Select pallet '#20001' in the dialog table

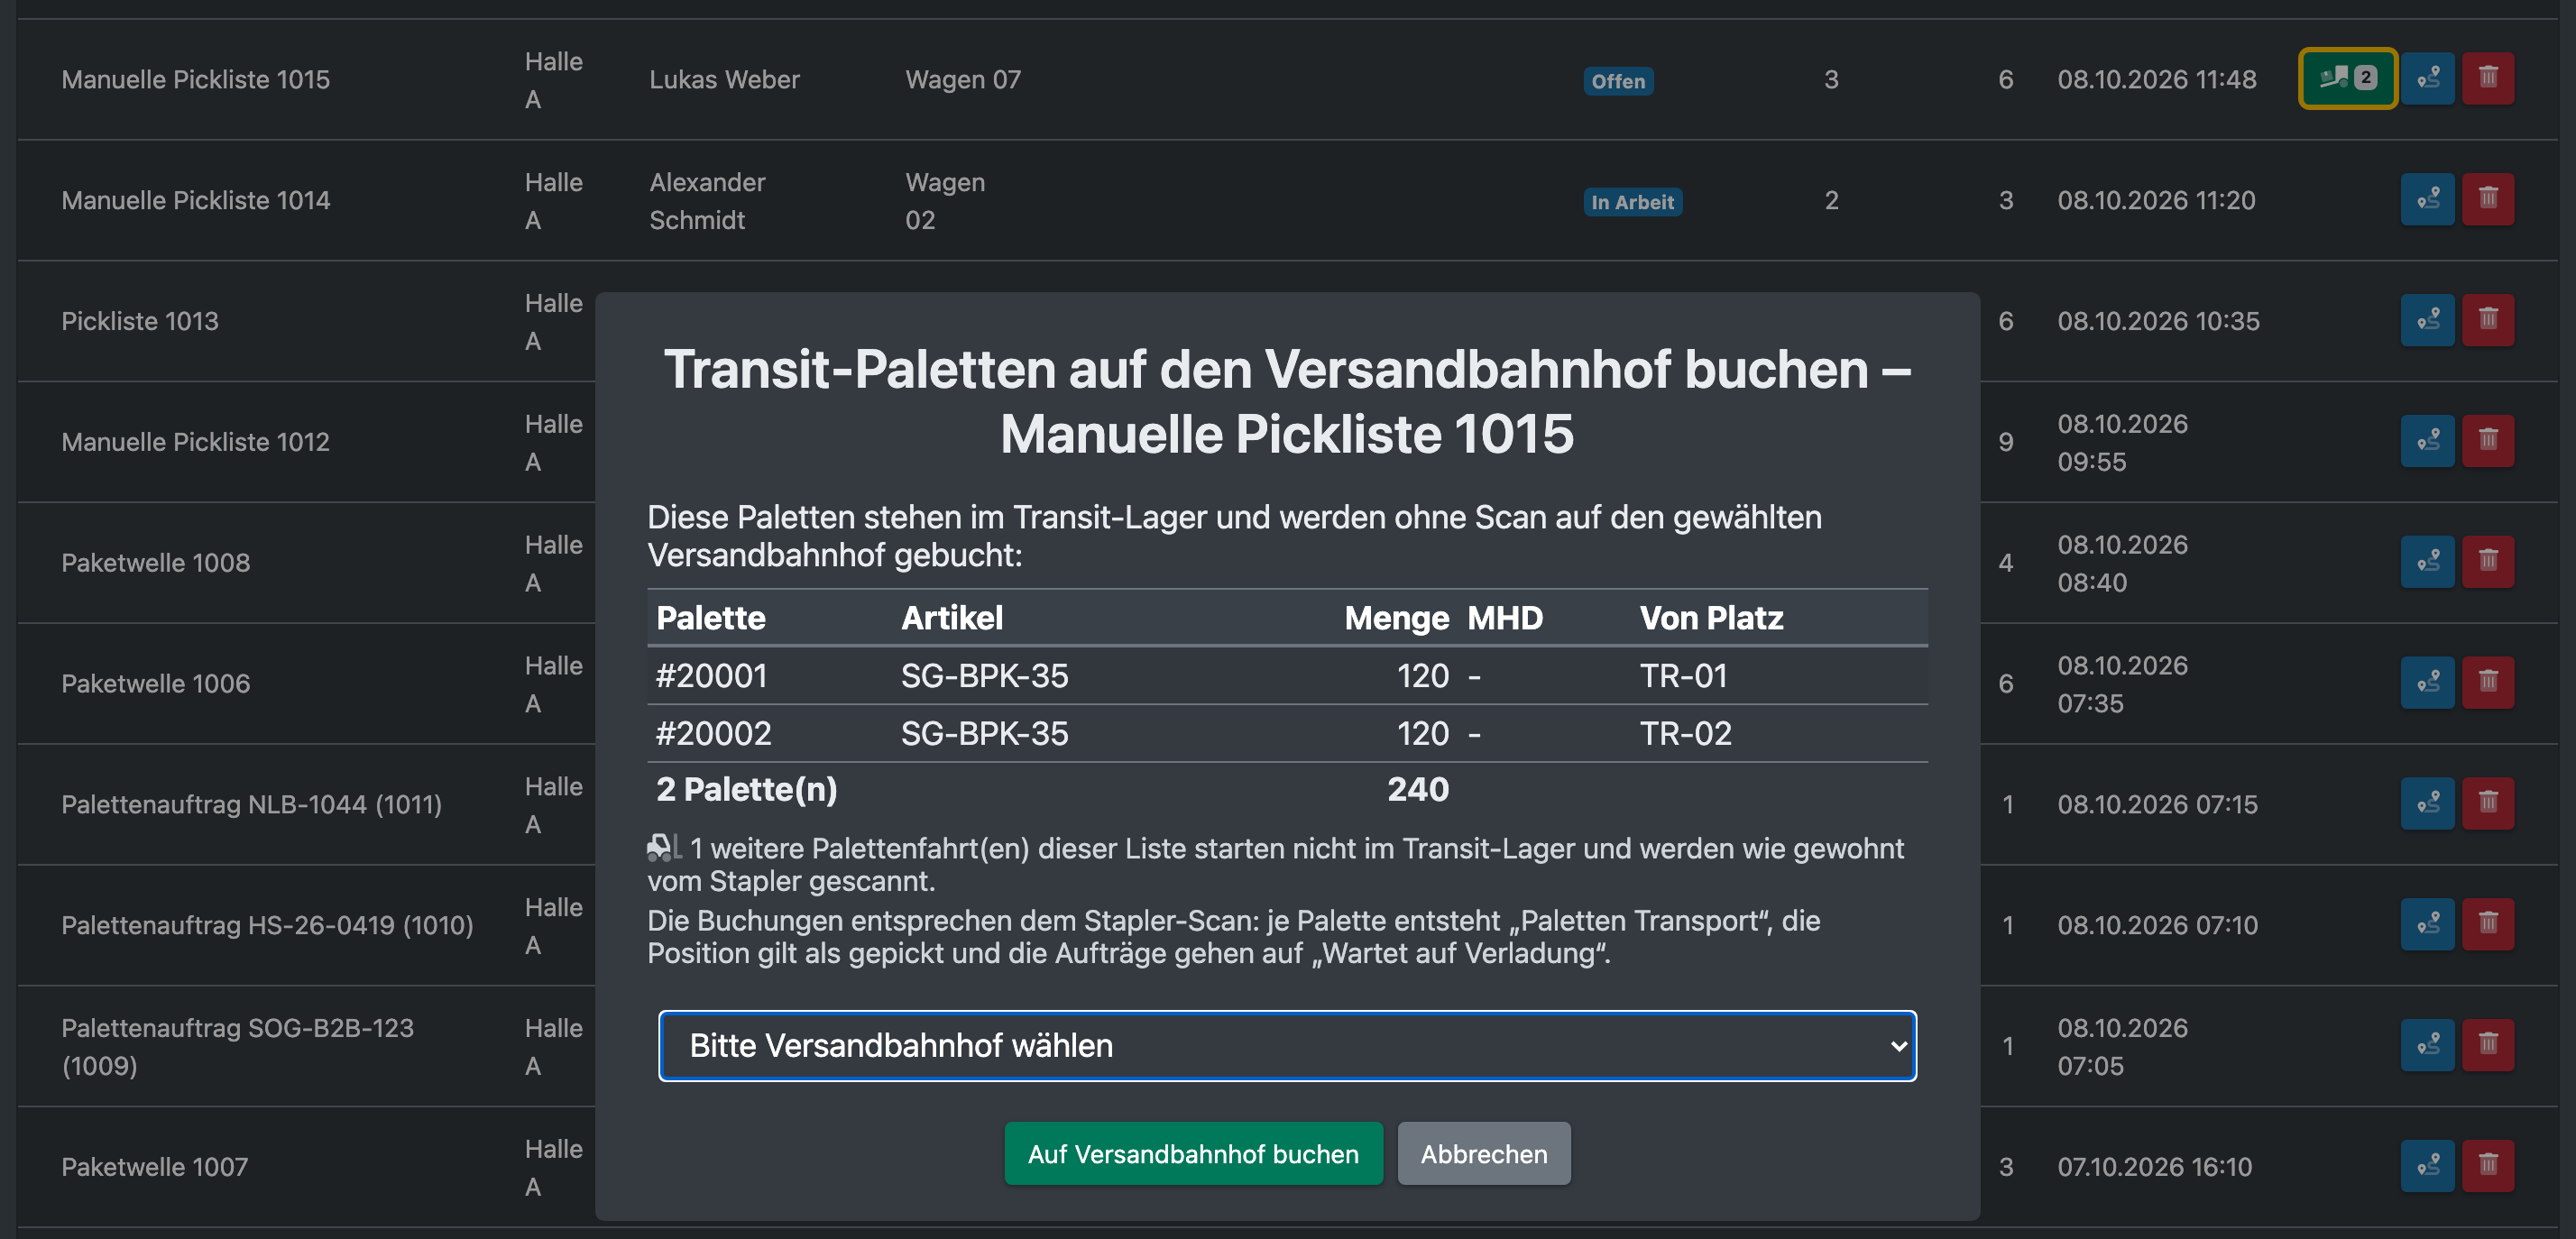tap(711, 676)
